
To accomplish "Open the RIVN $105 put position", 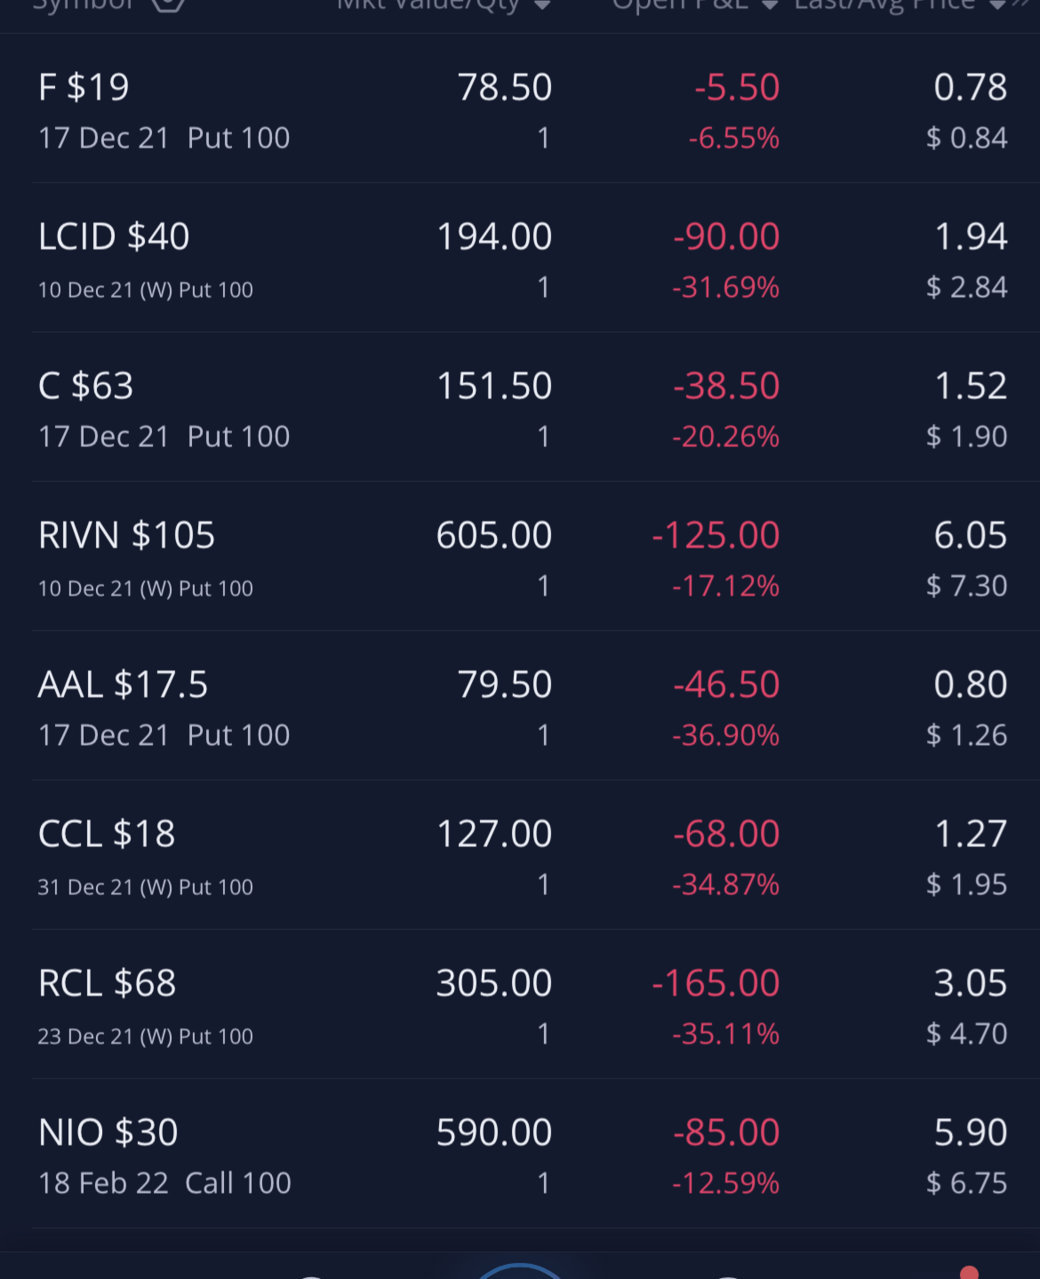I will 520,556.
